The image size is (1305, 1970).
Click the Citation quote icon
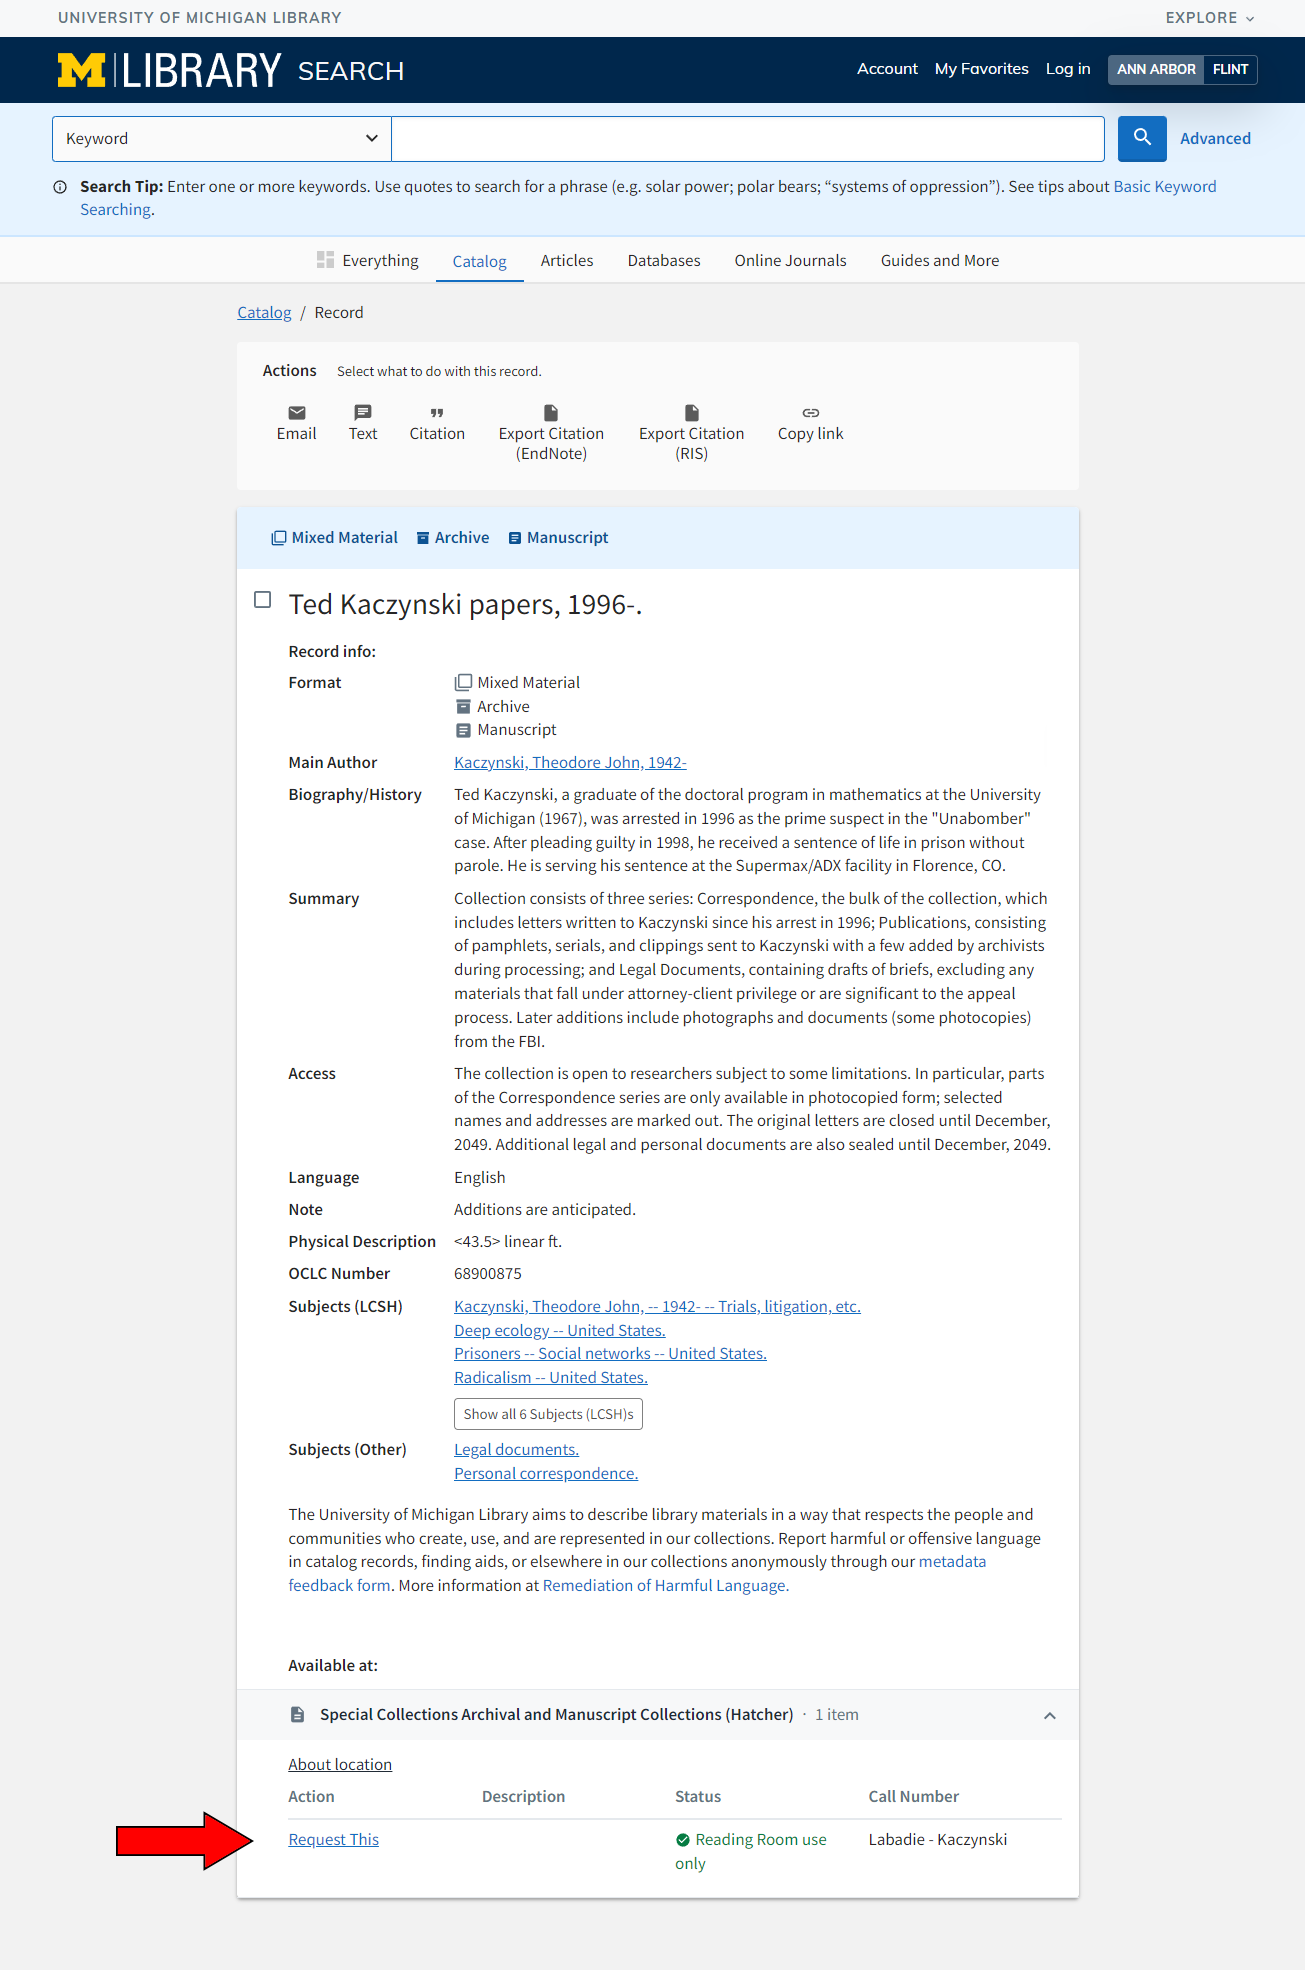tap(437, 413)
